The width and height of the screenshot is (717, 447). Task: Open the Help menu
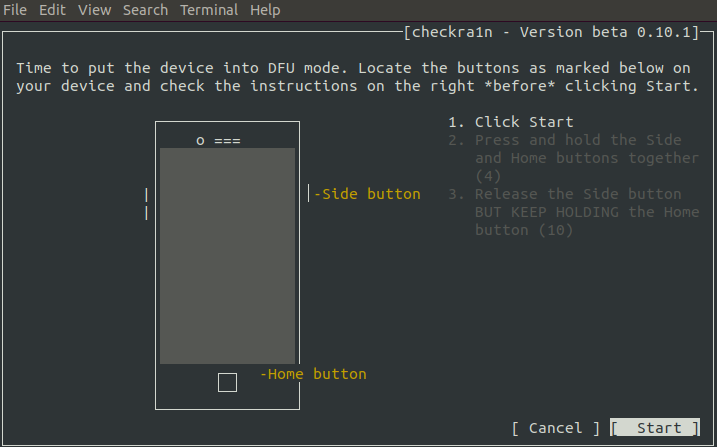tap(265, 10)
